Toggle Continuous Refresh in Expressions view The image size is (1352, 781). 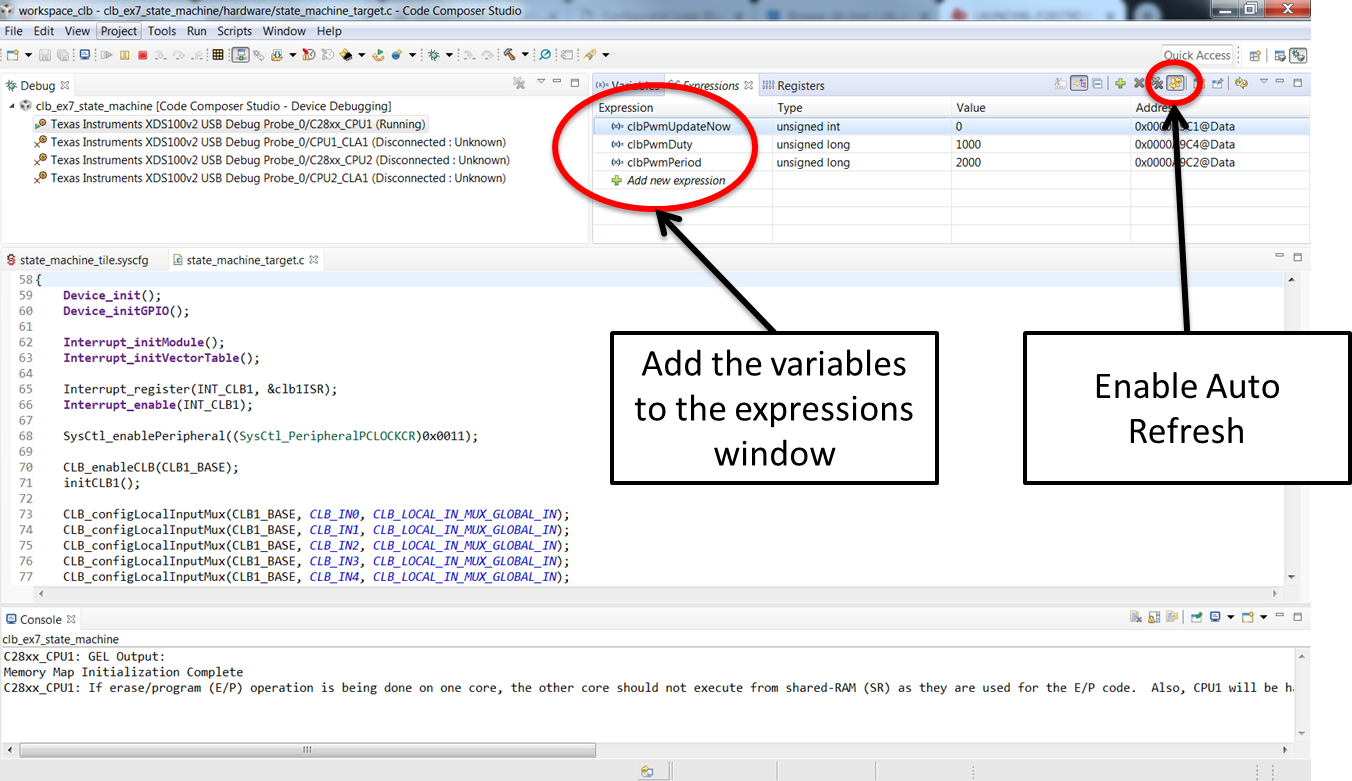point(1175,83)
